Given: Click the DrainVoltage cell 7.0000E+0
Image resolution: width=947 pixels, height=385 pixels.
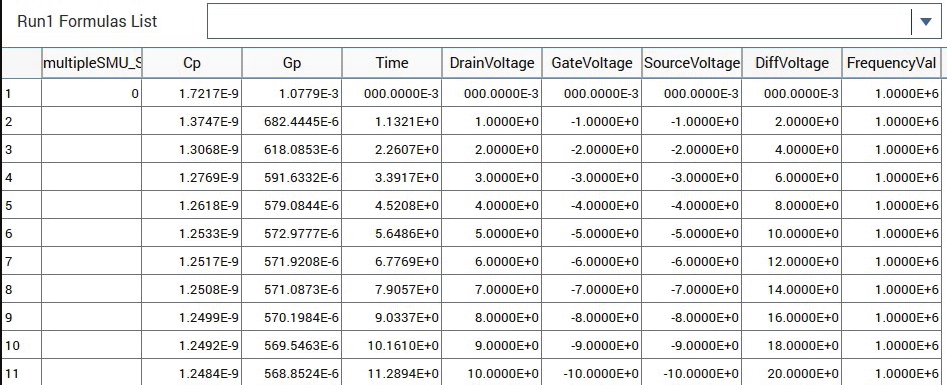Looking at the screenshot, I should point(492,289).
